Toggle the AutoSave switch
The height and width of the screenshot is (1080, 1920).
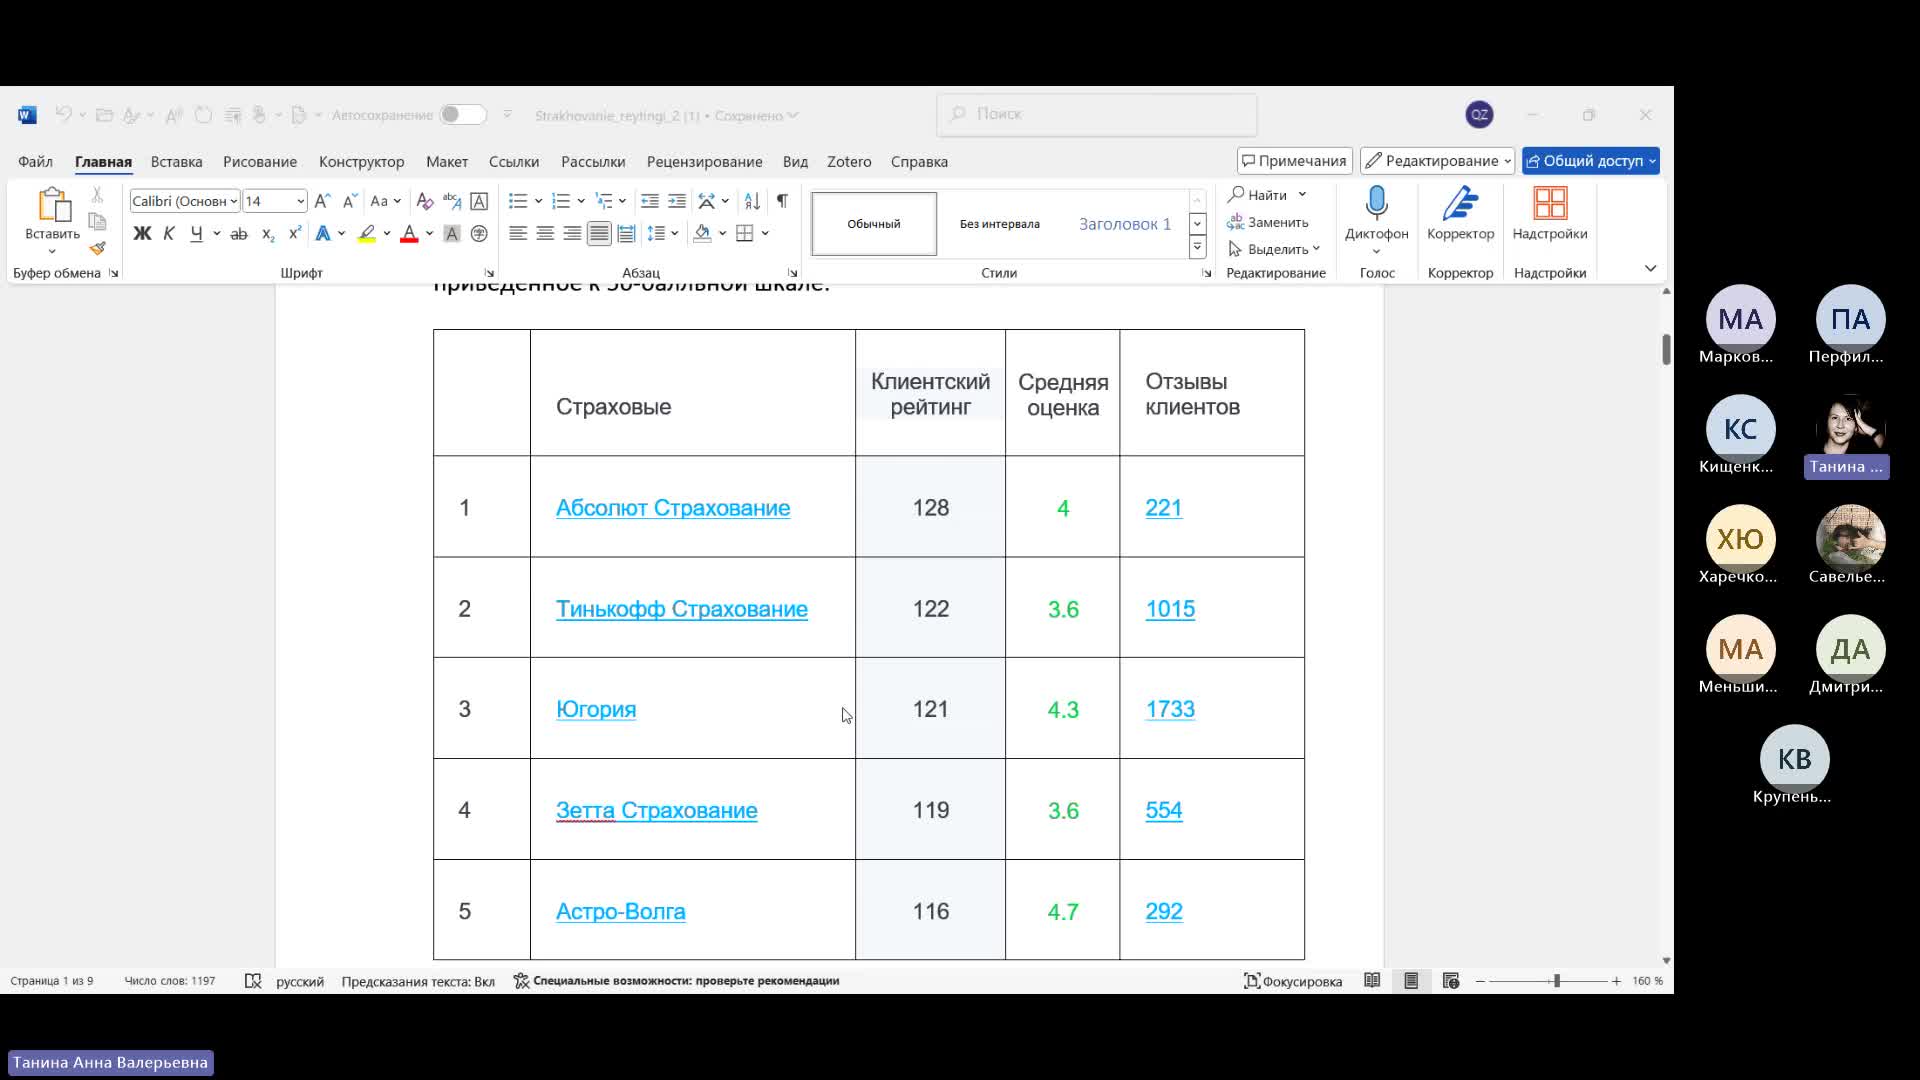[x=462, y=115]
